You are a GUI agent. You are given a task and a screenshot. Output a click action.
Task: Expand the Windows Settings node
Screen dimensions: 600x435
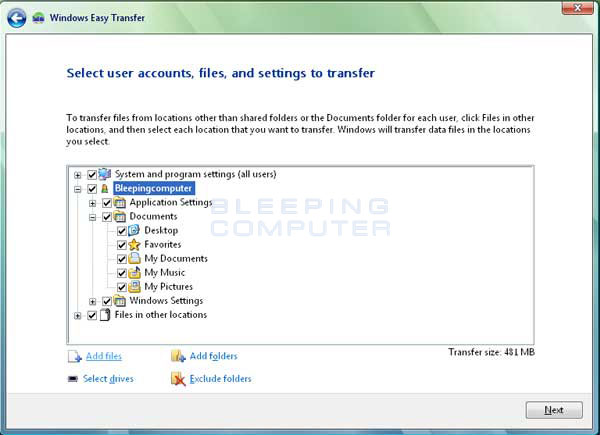[93, 301]
